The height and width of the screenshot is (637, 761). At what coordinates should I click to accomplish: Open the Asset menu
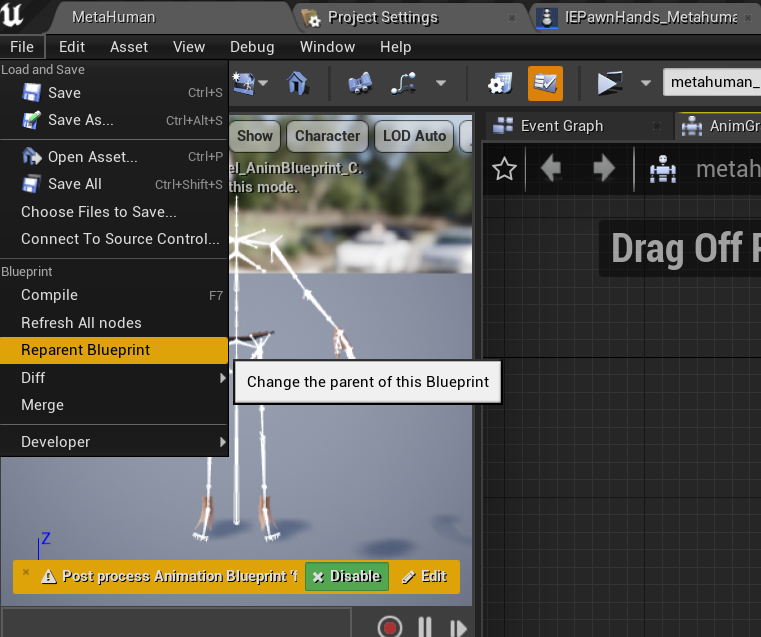pyautogui.click(x=129, y=47)
